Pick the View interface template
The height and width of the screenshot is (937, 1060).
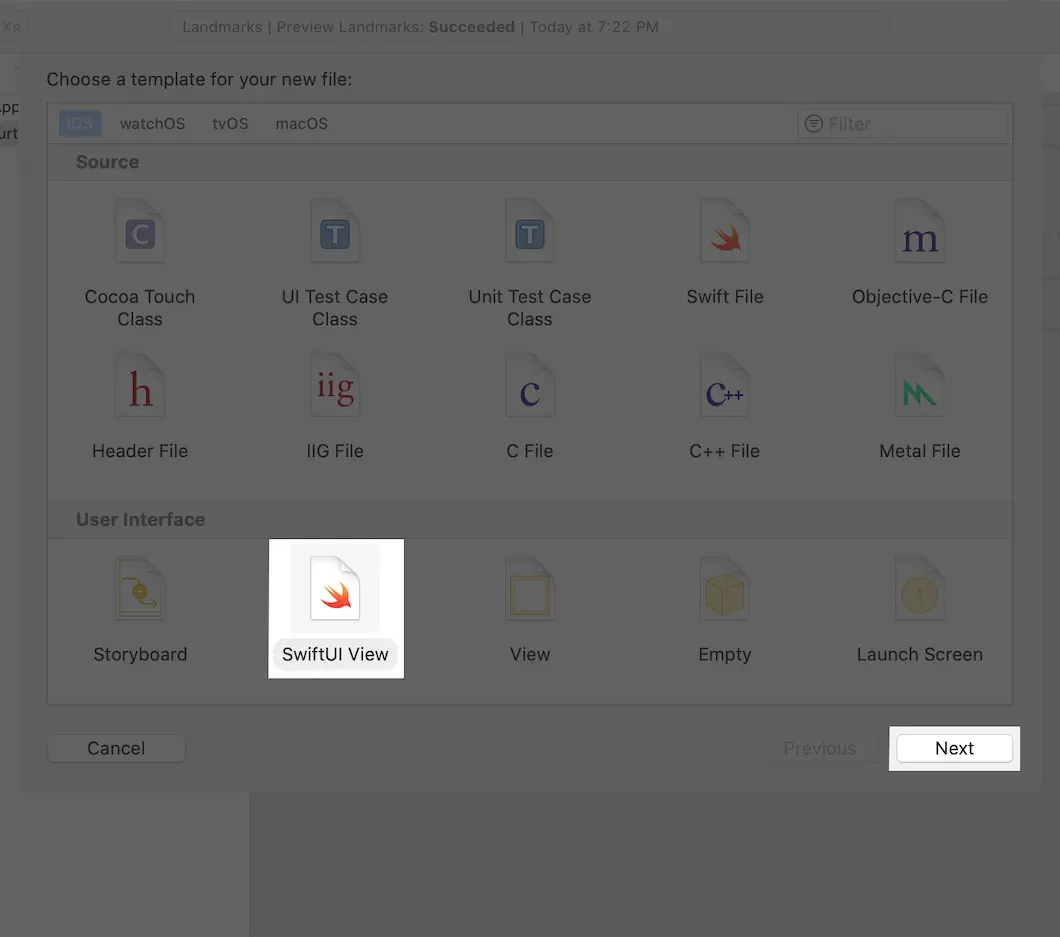coord(529,610)
